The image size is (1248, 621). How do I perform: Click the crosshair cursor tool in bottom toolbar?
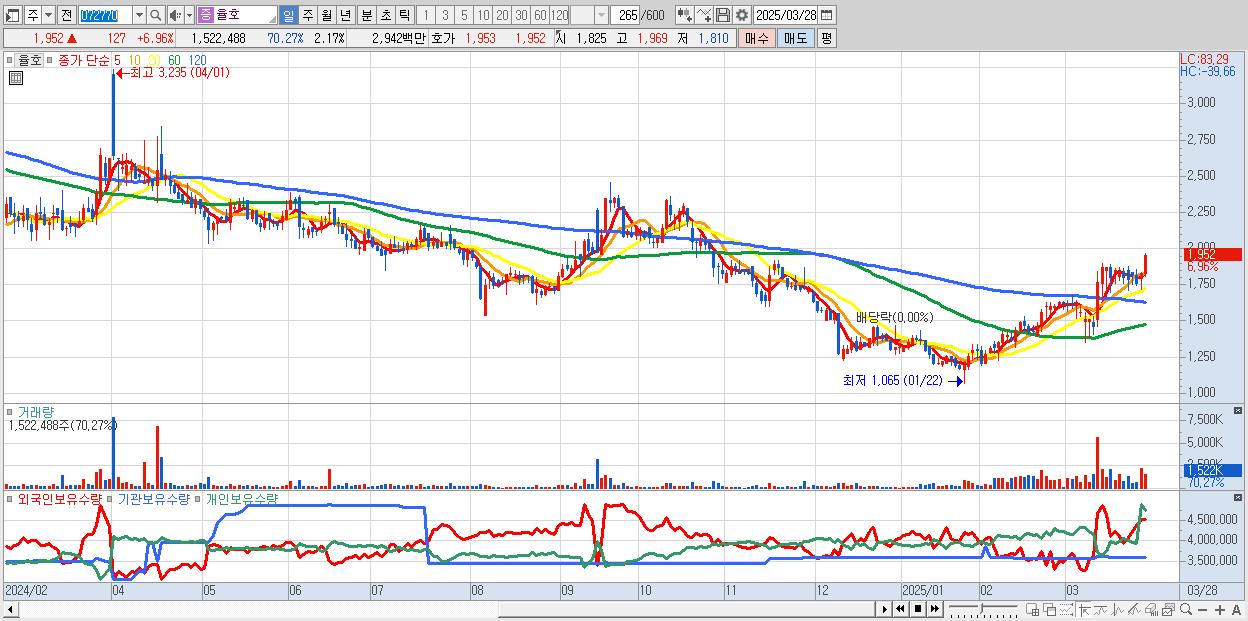pos(1084,609)
